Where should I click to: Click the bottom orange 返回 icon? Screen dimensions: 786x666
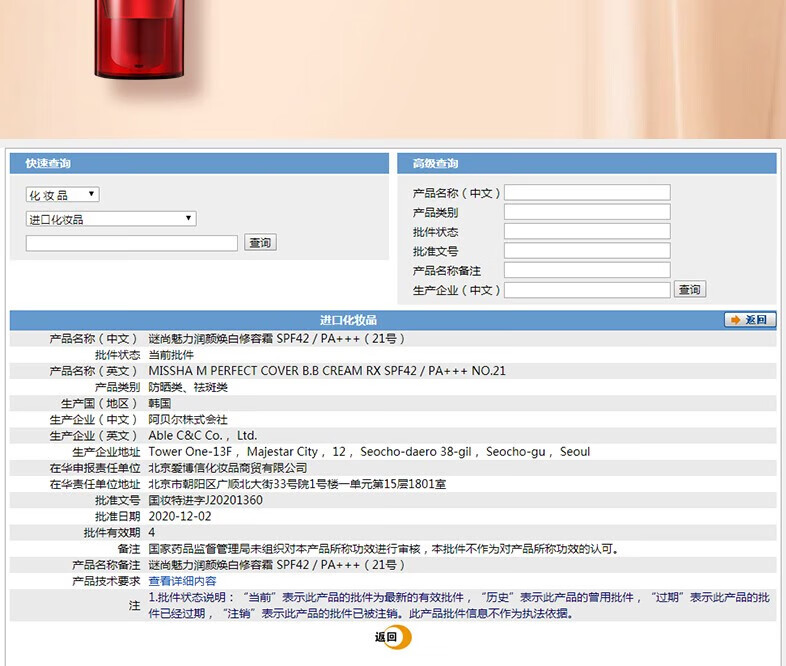click(392, 637)
